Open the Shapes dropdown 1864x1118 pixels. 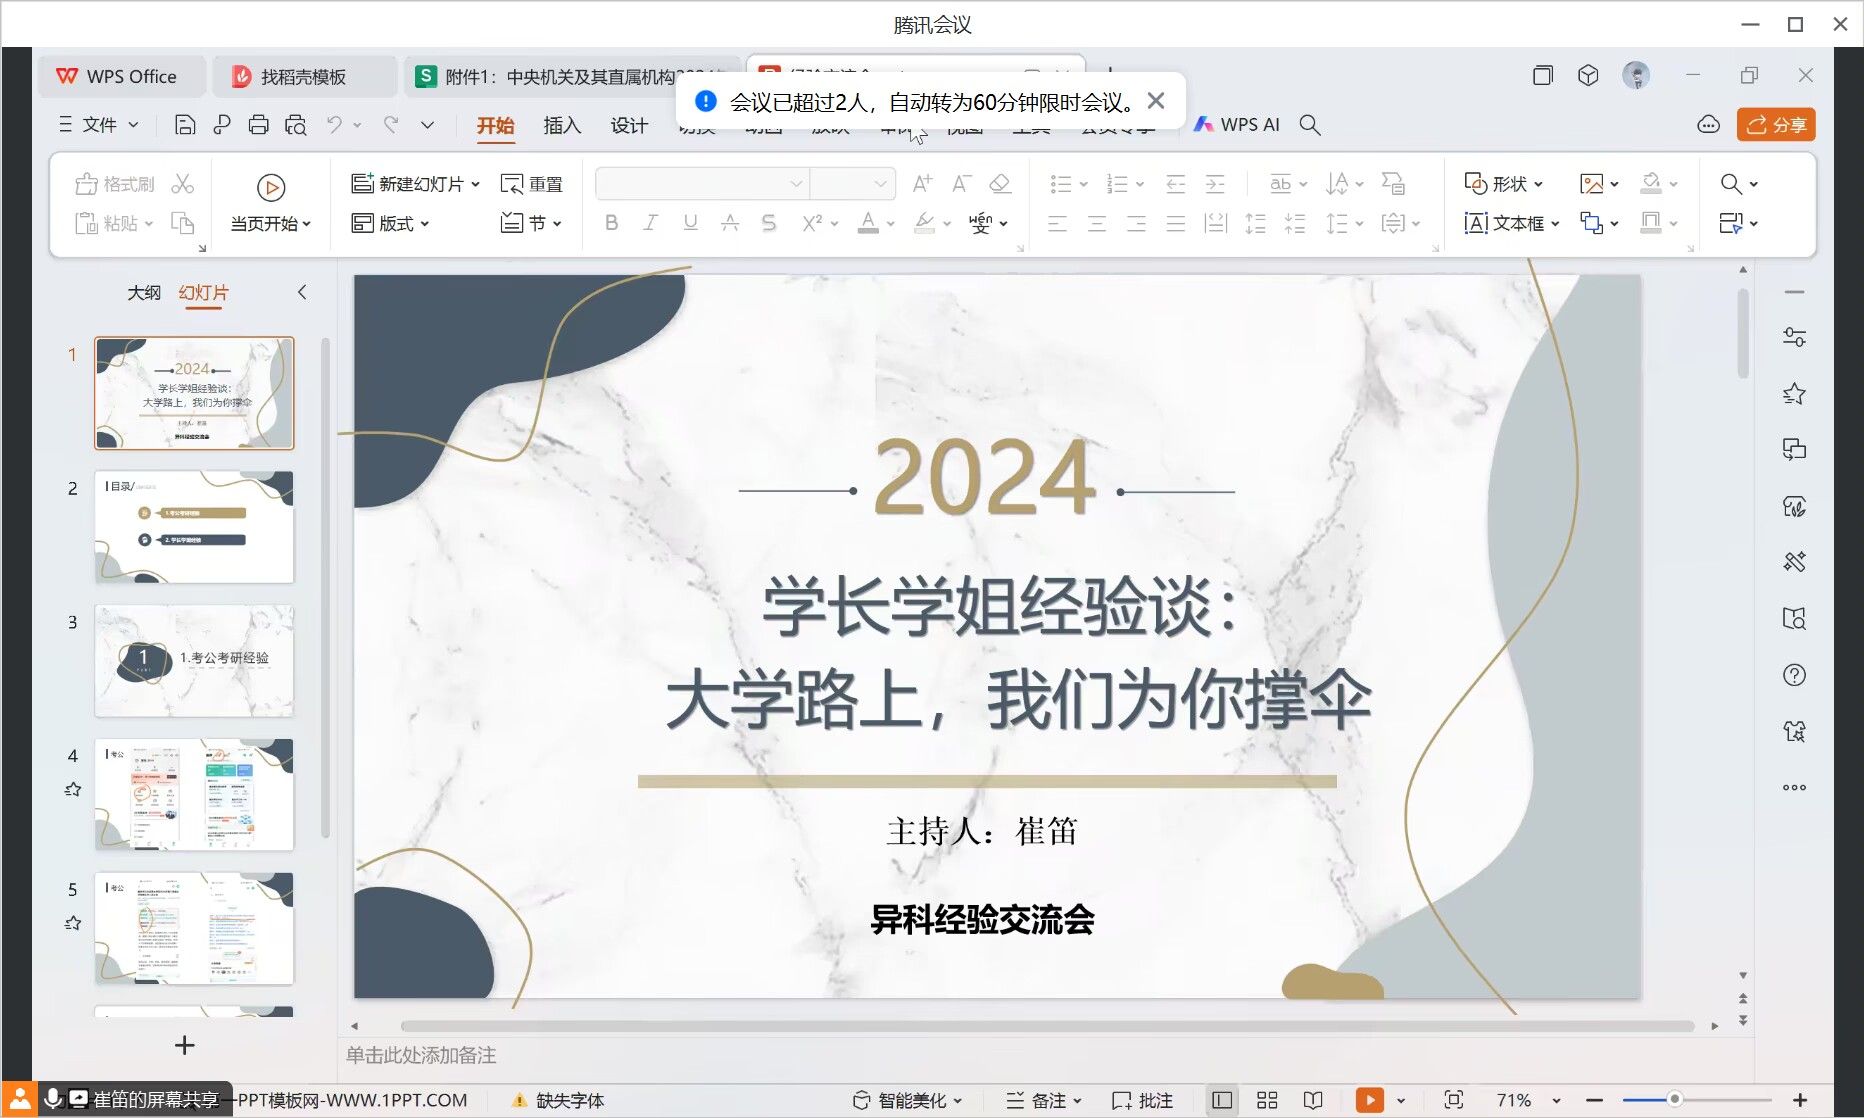click(1503, 184)
